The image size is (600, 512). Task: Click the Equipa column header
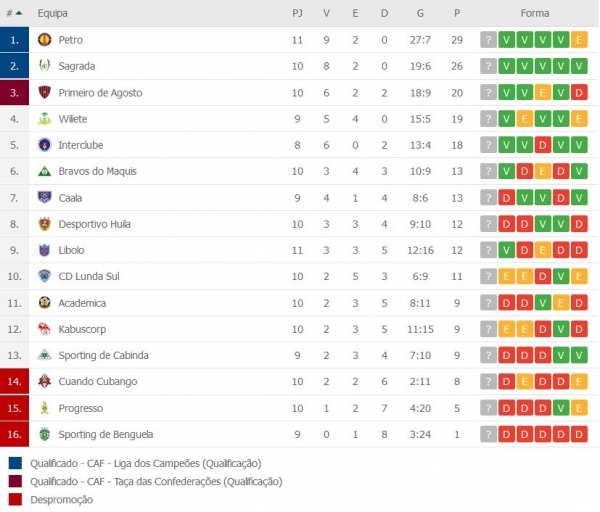[x=53, y=13]
